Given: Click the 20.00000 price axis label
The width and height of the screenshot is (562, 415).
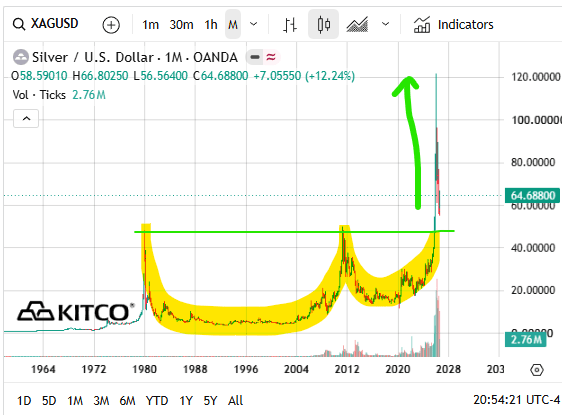Looking at the screenshot, I should 533,290.
